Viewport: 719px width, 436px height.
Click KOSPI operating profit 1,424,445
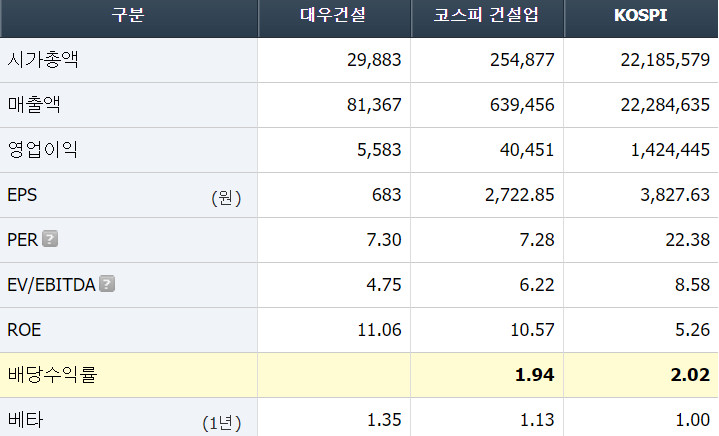[x=670, y=150]
